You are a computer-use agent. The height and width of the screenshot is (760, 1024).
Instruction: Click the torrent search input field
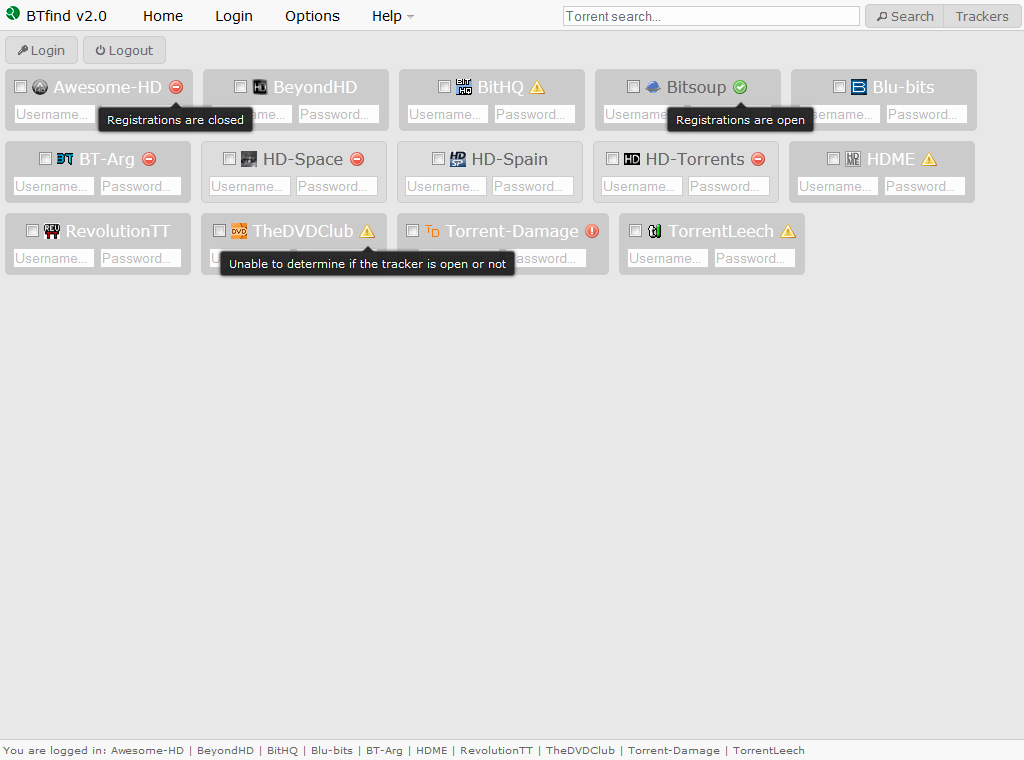(710, 16)
